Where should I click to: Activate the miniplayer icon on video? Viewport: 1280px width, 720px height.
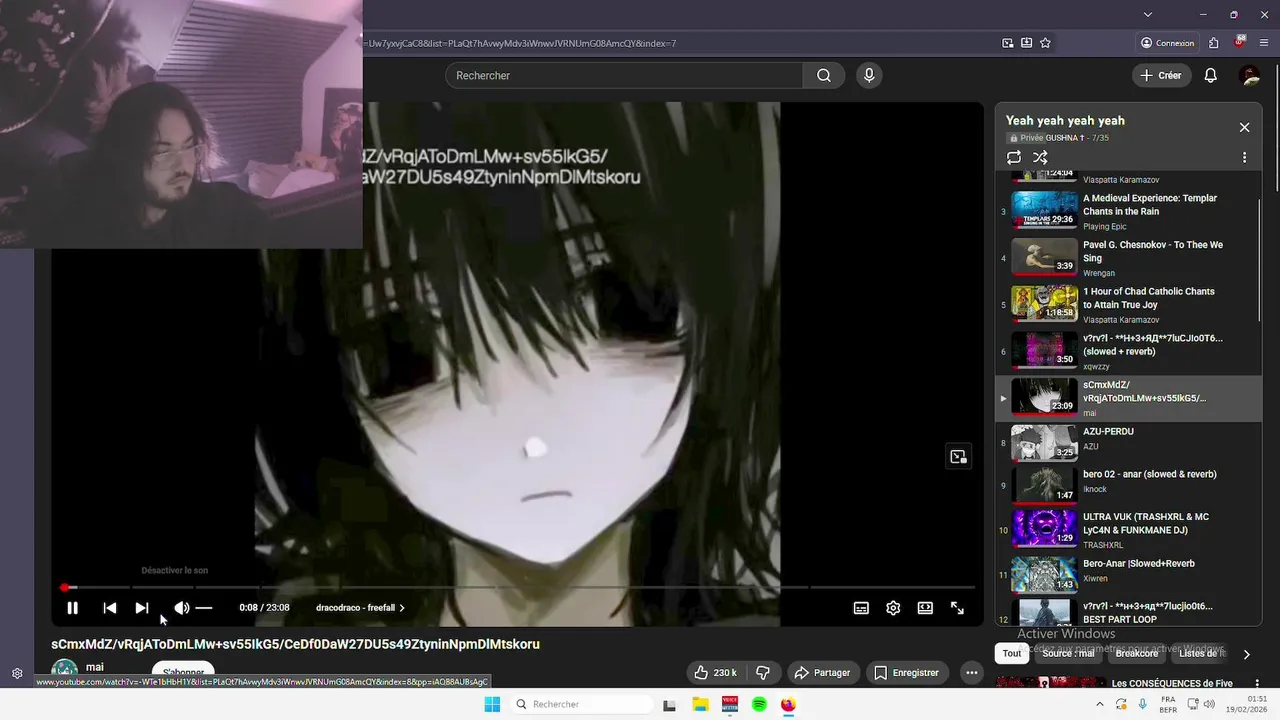(x=958, y=457)
